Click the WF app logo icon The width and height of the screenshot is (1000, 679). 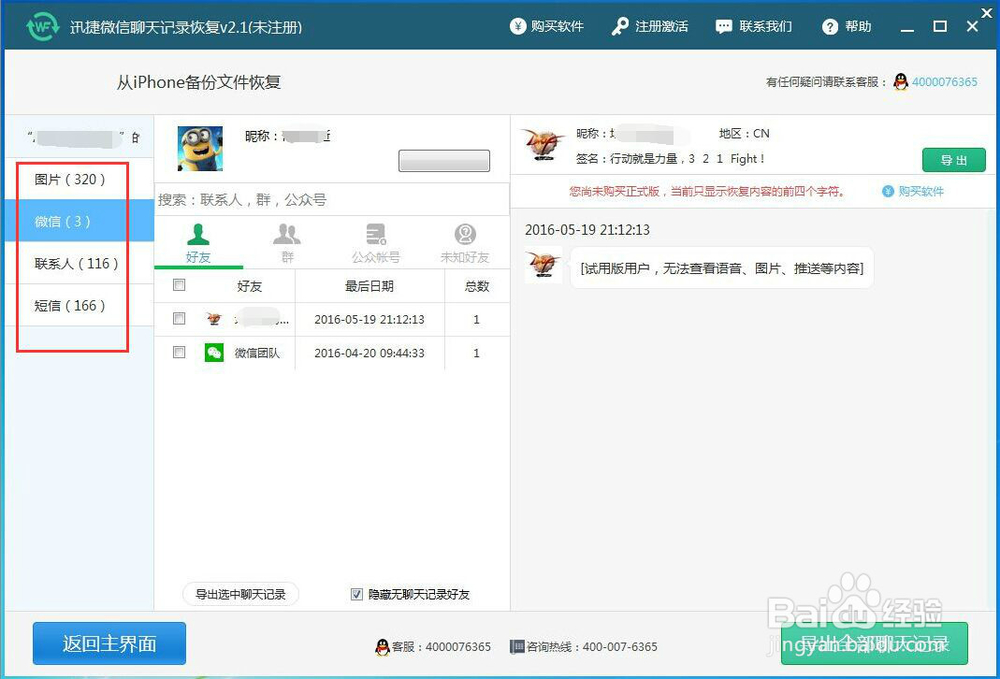[x=42, y=26]
